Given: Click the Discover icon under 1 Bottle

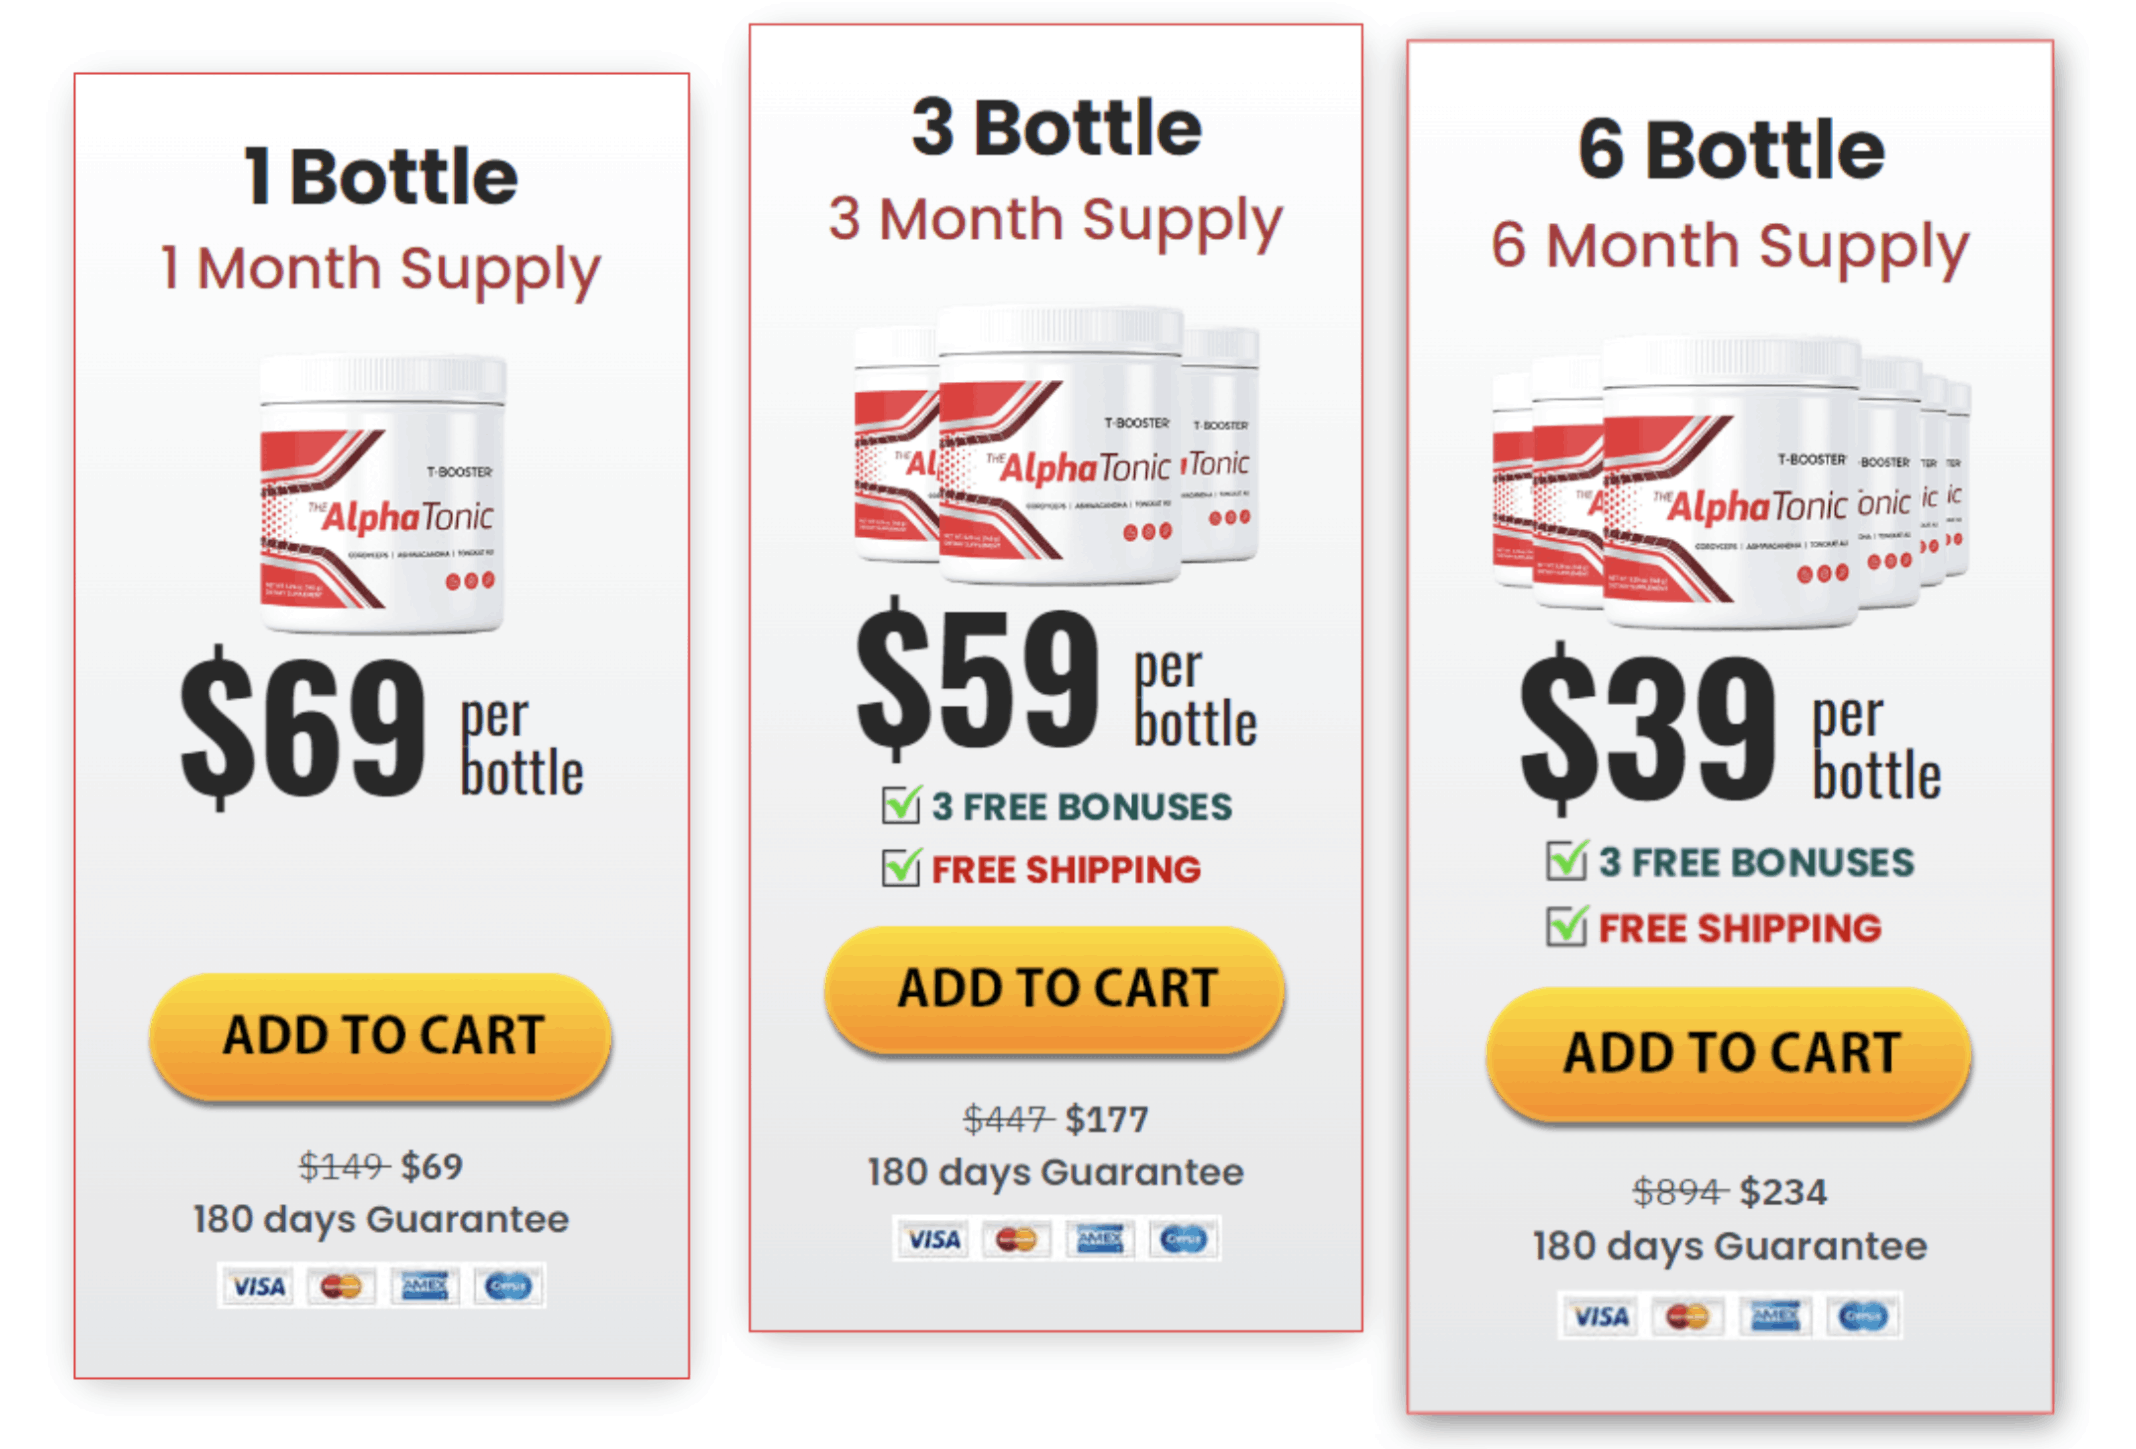Looking at the screenshot, I should tap(507, 1286).
